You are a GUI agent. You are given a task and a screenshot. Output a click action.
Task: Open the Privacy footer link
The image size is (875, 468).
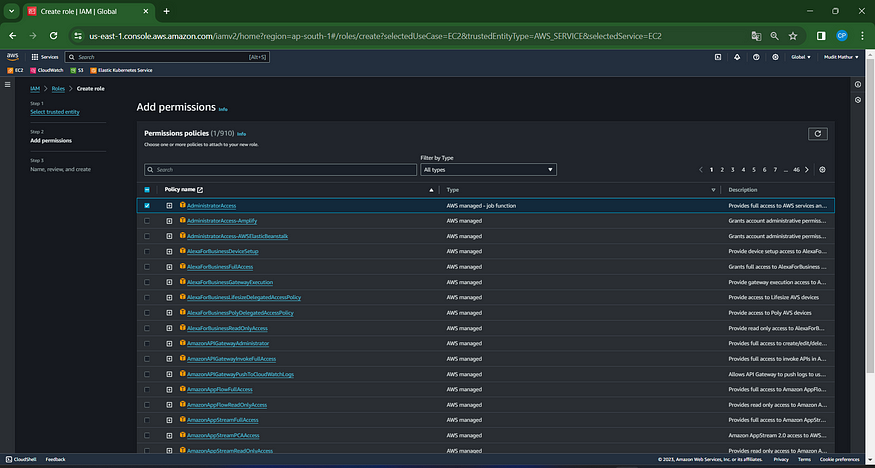pos(781,459)
